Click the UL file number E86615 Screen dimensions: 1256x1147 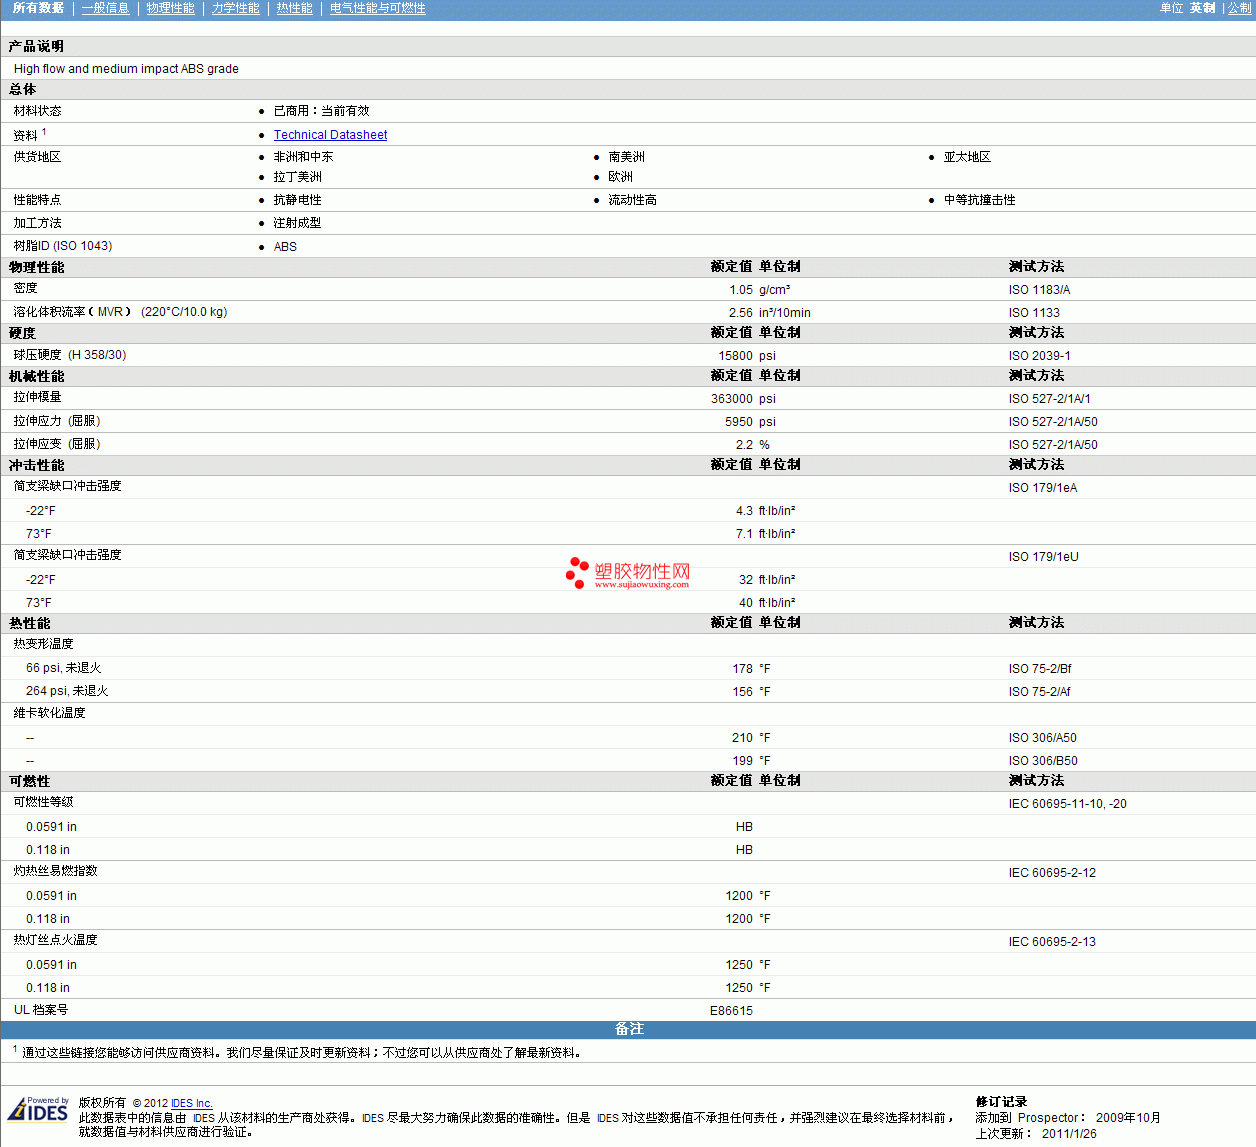[x=731, y=1011]
